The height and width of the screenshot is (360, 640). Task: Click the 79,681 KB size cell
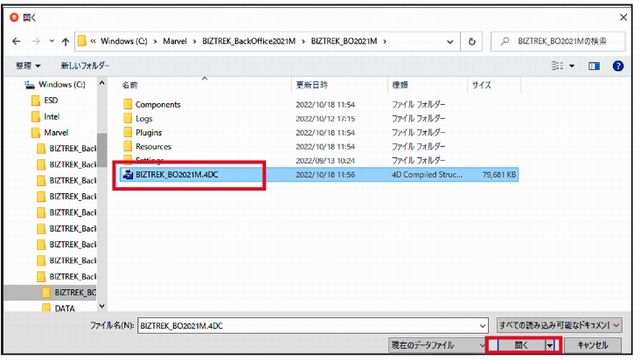(x=499, y=175)
